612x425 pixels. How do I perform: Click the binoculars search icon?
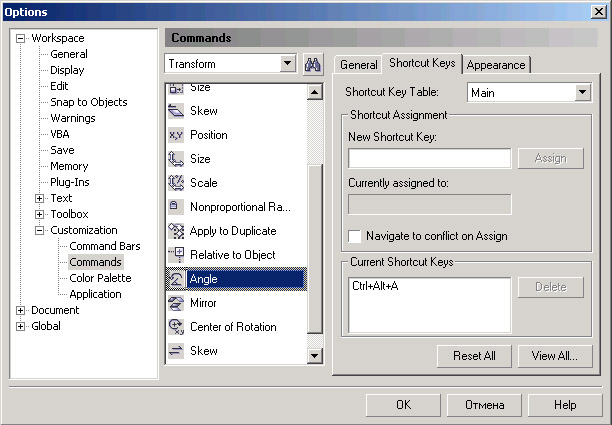tap(313, 64)
